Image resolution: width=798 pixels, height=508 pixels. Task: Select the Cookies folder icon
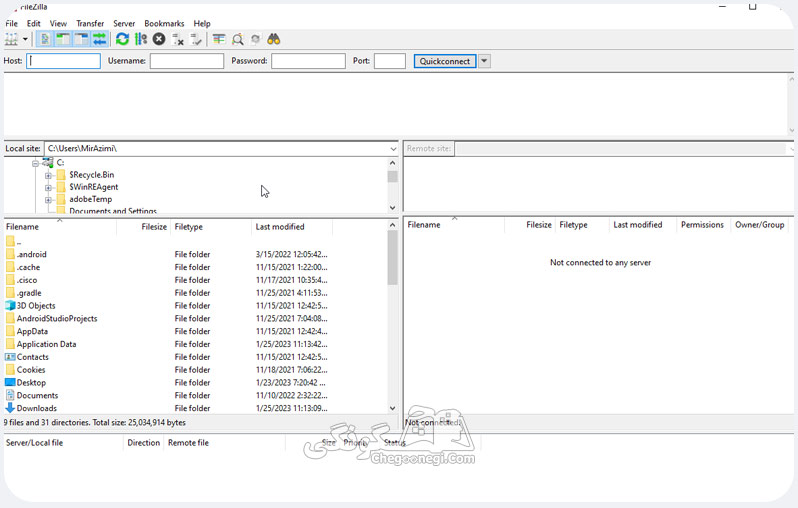(x=10, y=370)
